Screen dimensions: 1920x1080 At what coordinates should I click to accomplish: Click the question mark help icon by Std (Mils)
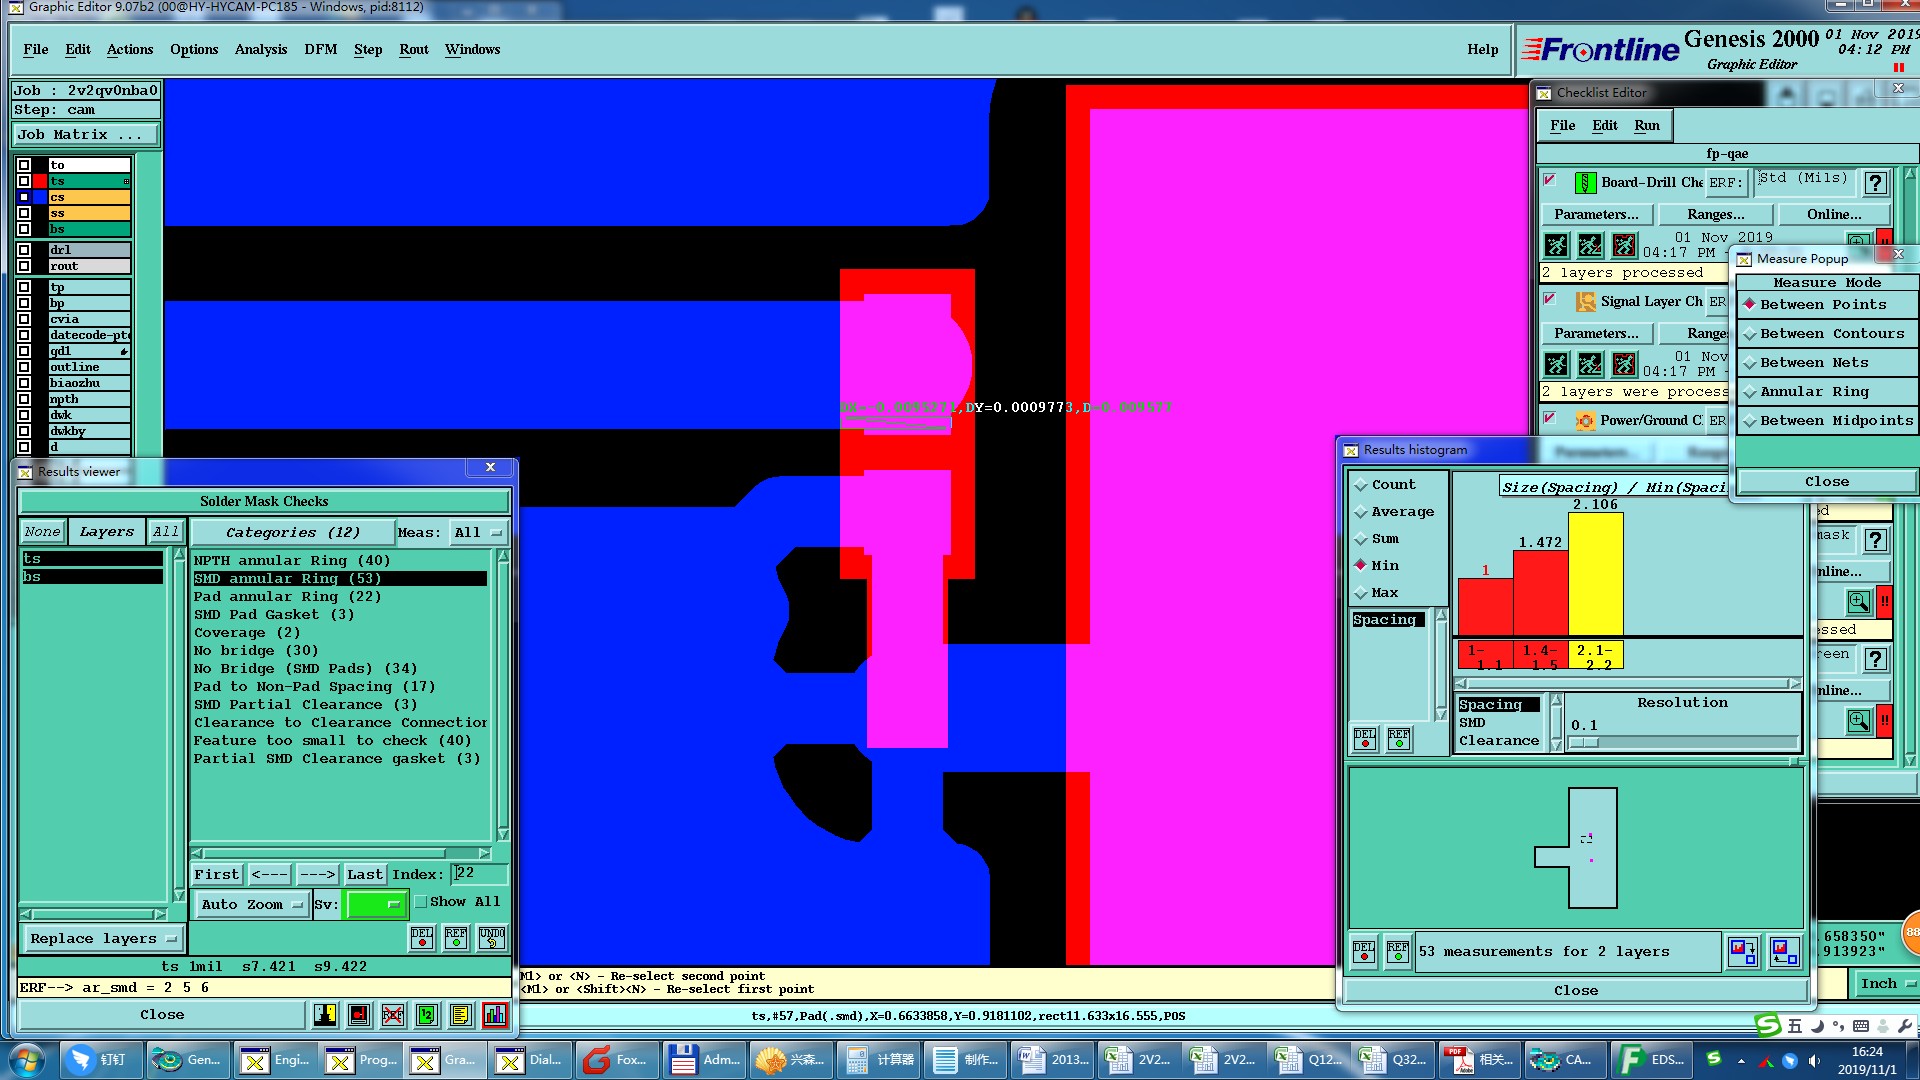(1876, 183)
